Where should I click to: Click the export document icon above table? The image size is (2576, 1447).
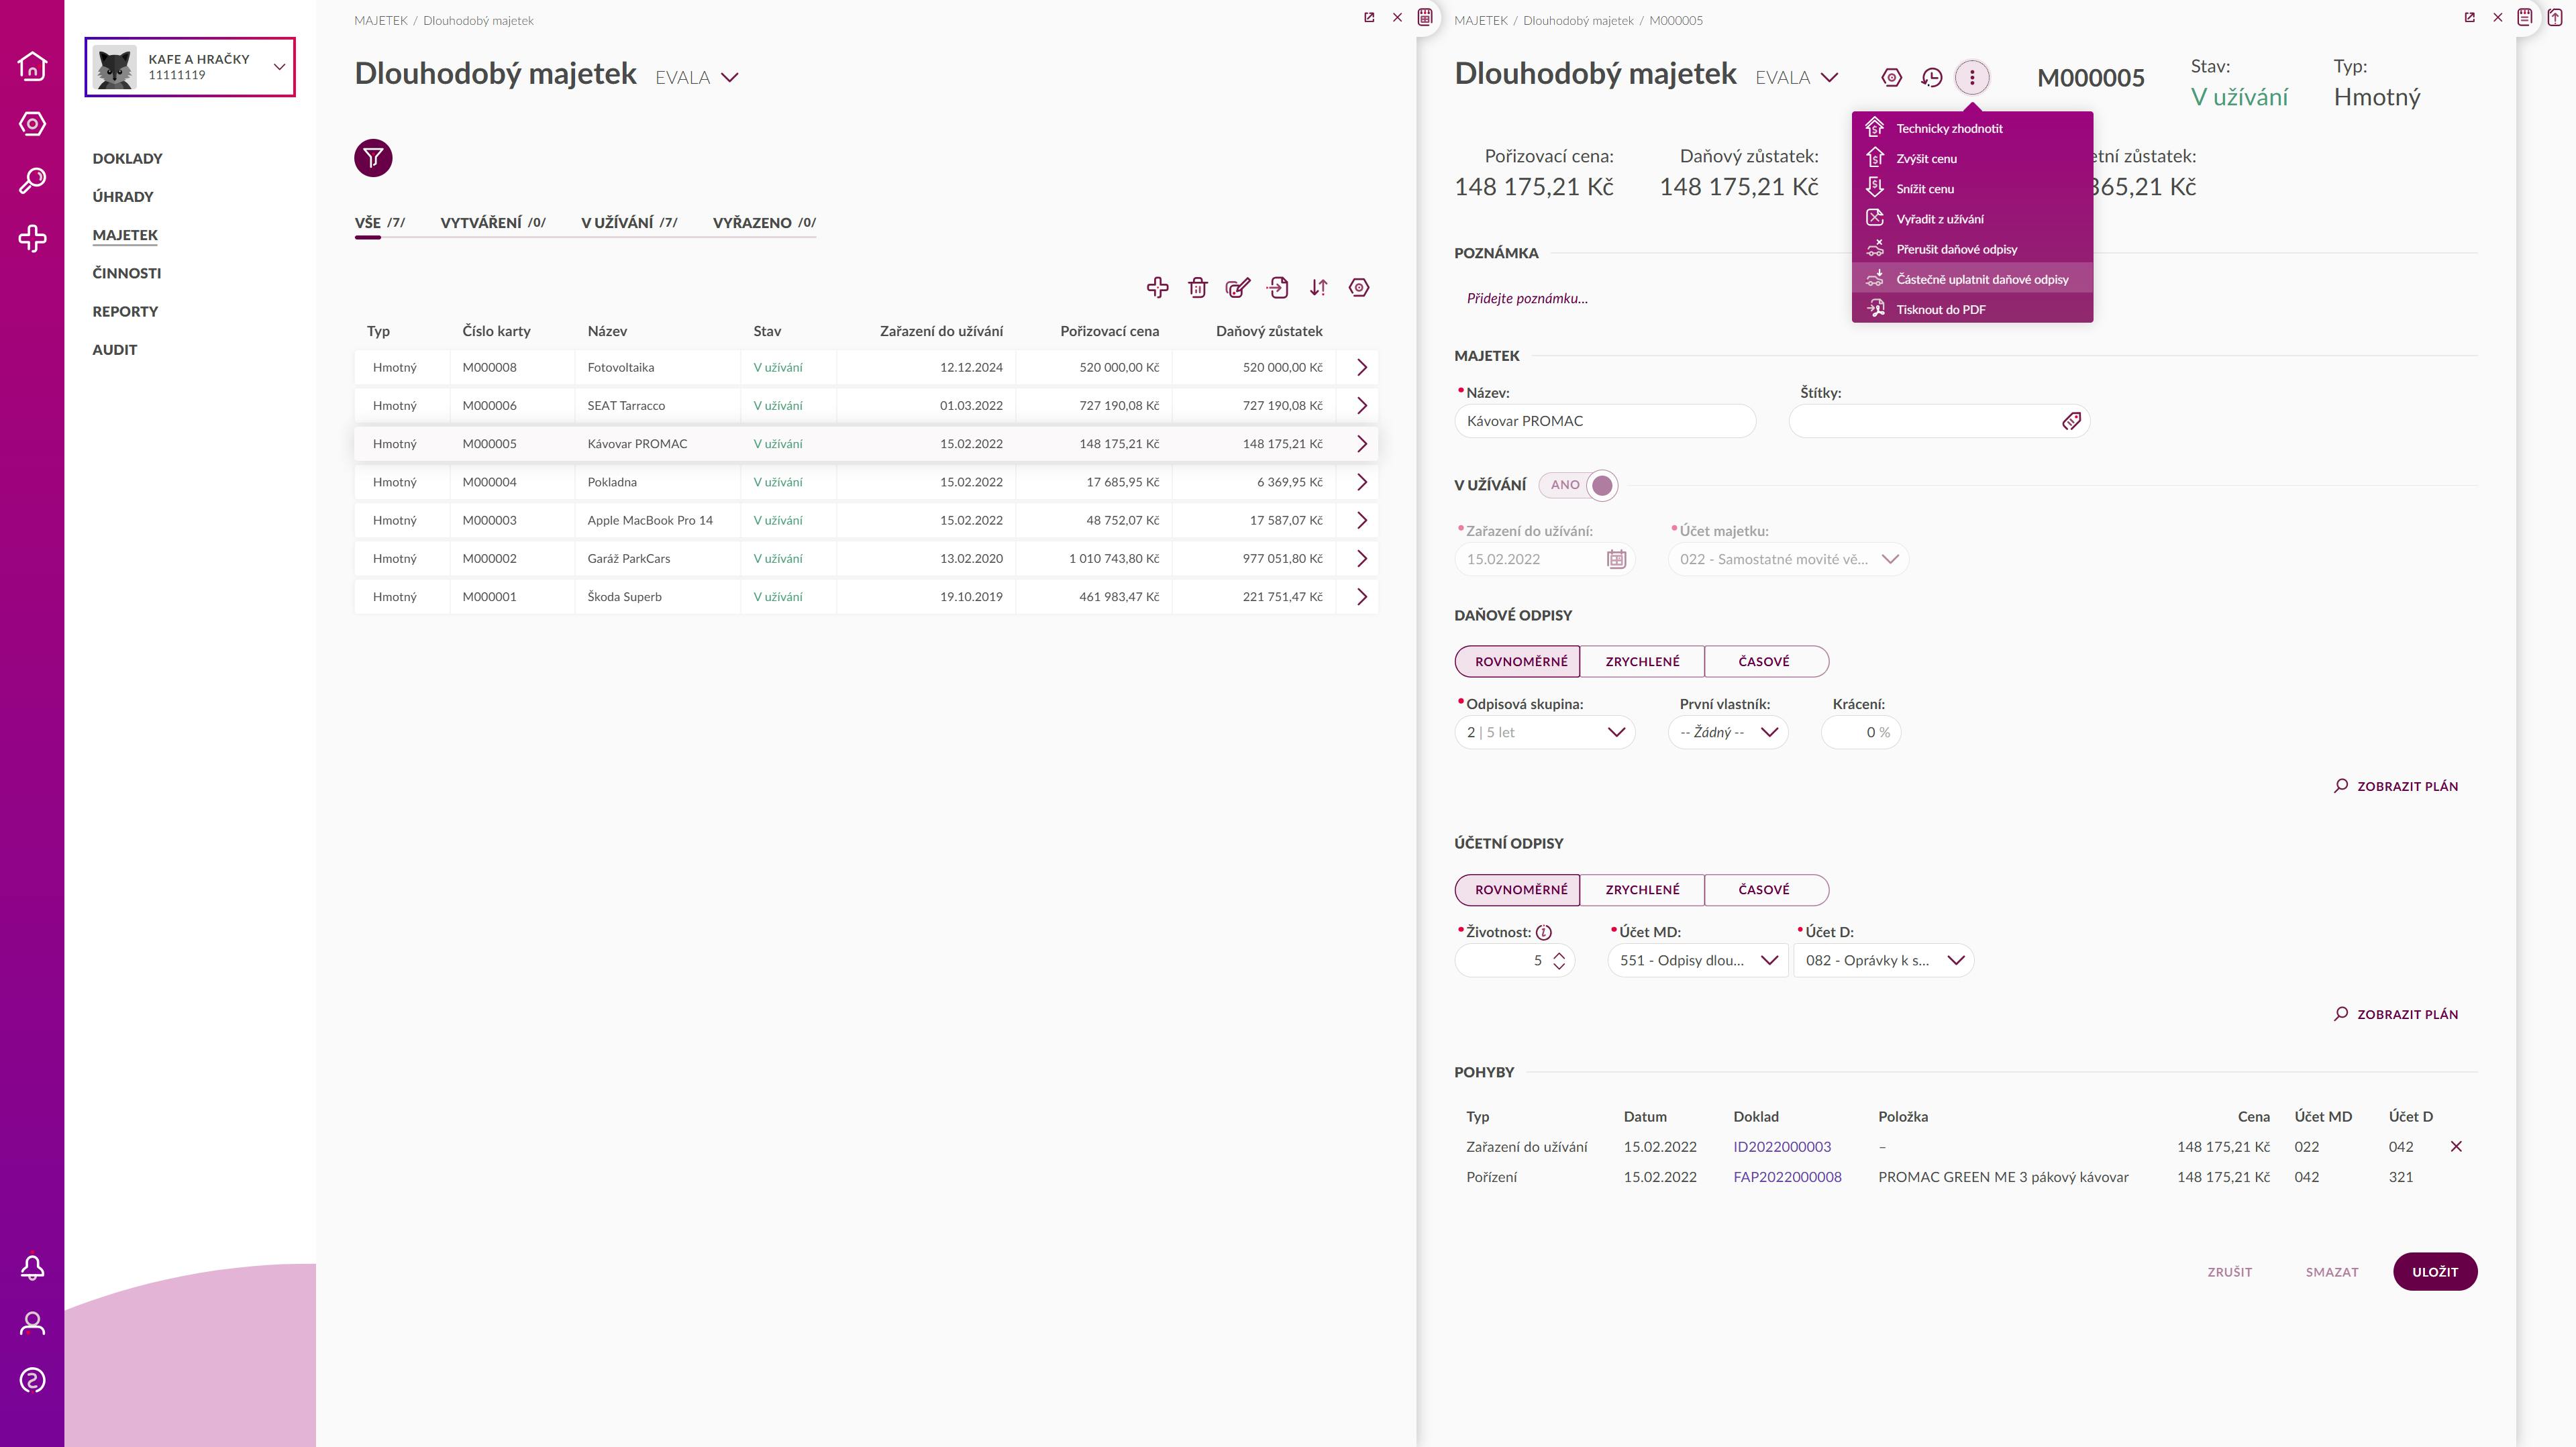pyautogui.click(x=1278, y=288)
